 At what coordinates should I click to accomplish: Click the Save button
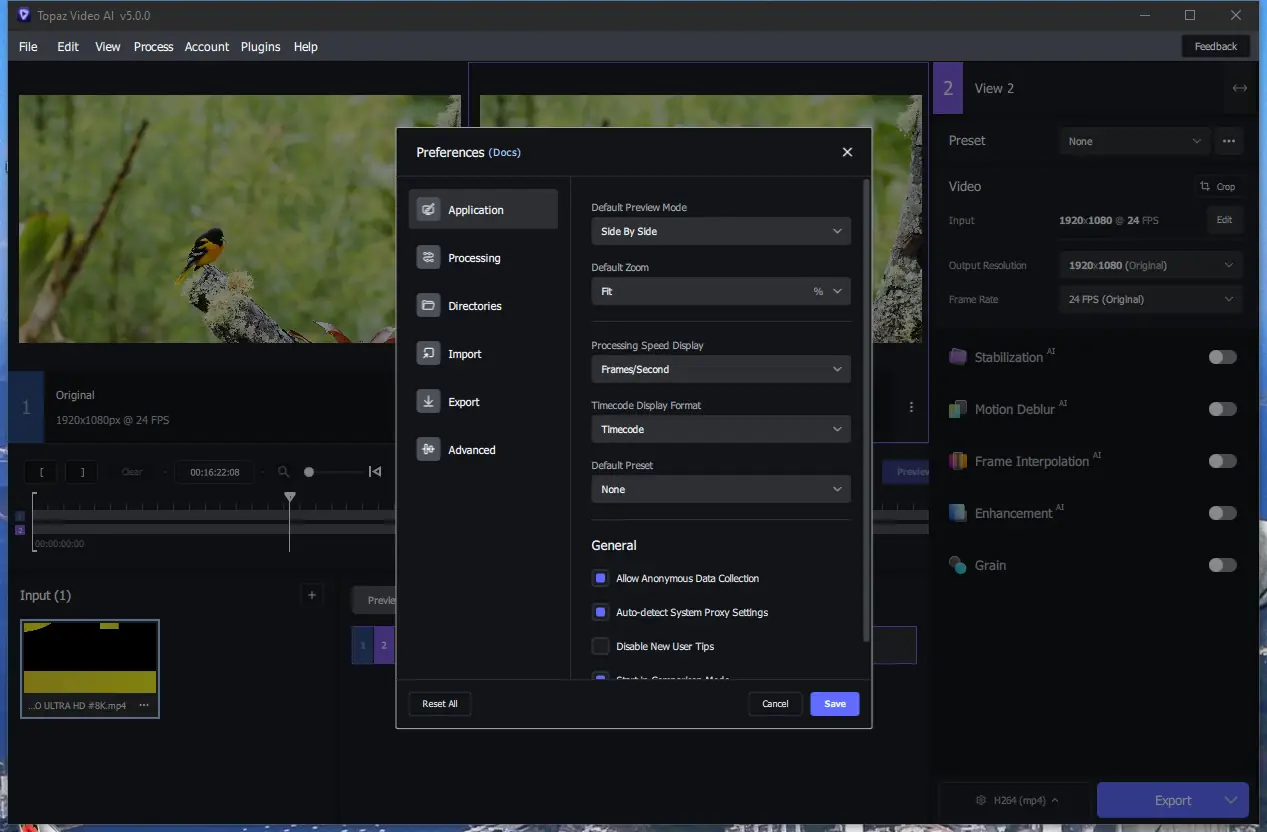pyautogui.click(x=835, y=704)
